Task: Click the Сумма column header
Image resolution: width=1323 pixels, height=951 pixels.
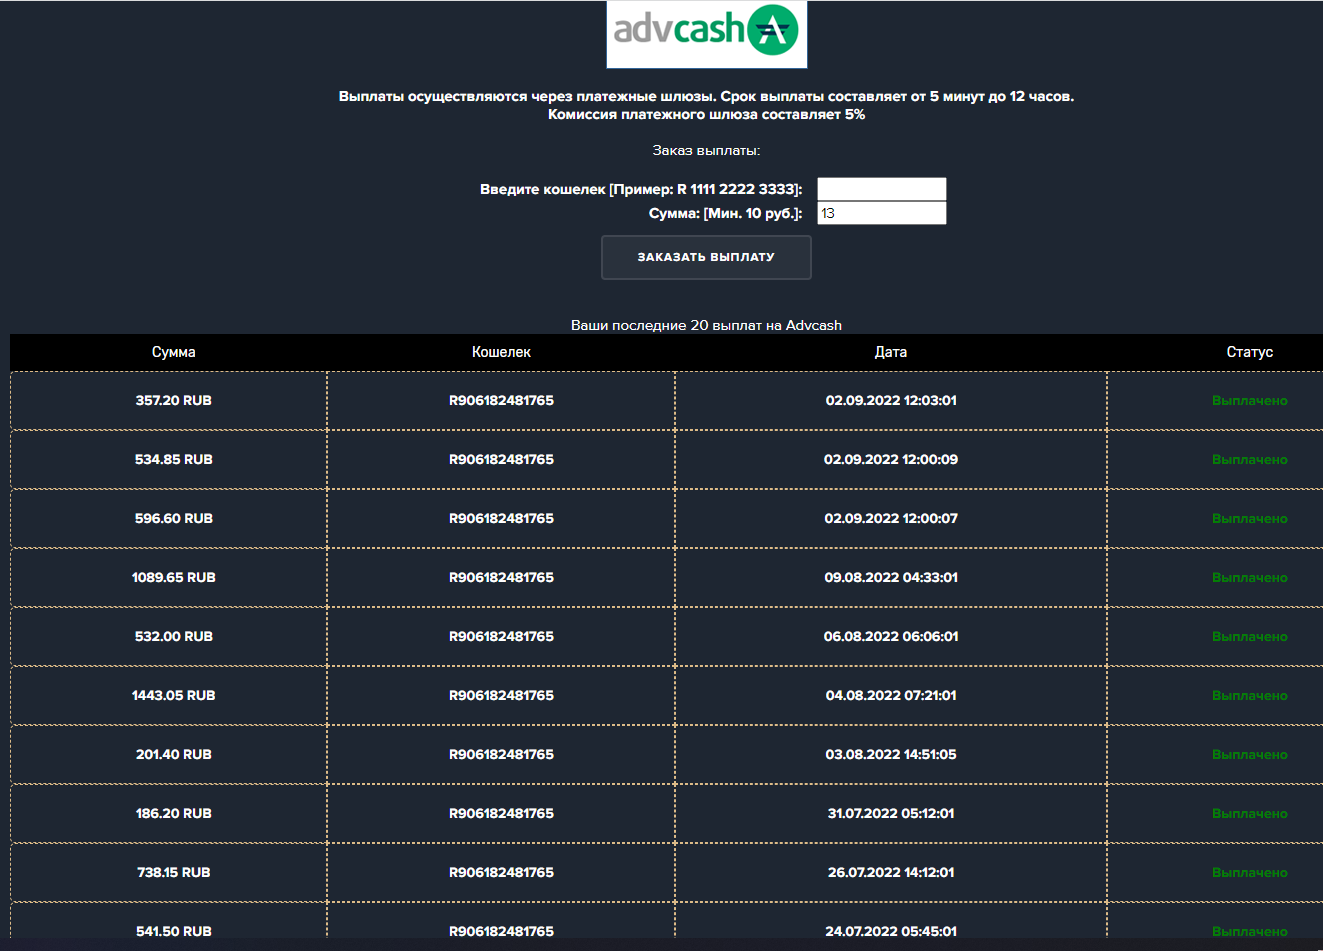Action: (174, 352)
